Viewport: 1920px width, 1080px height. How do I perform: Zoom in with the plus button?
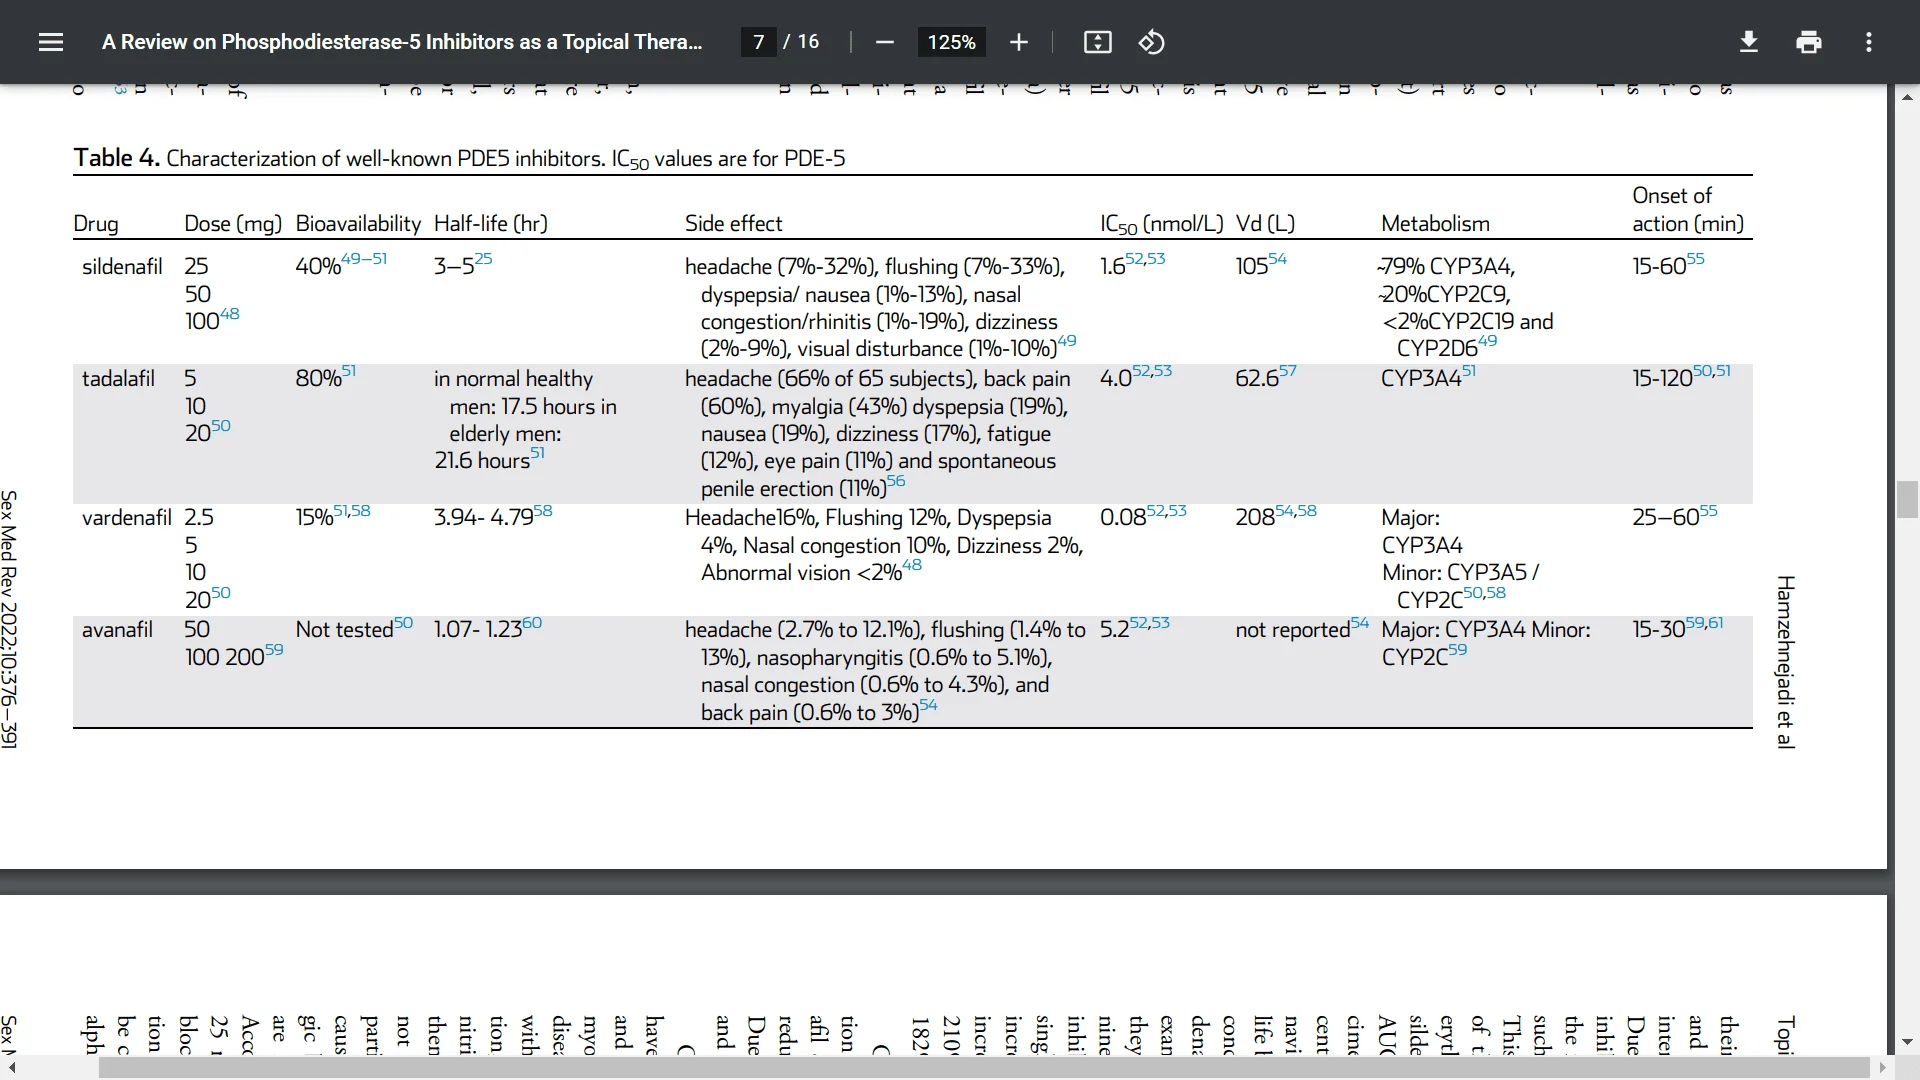click(x=1018, y=42)
